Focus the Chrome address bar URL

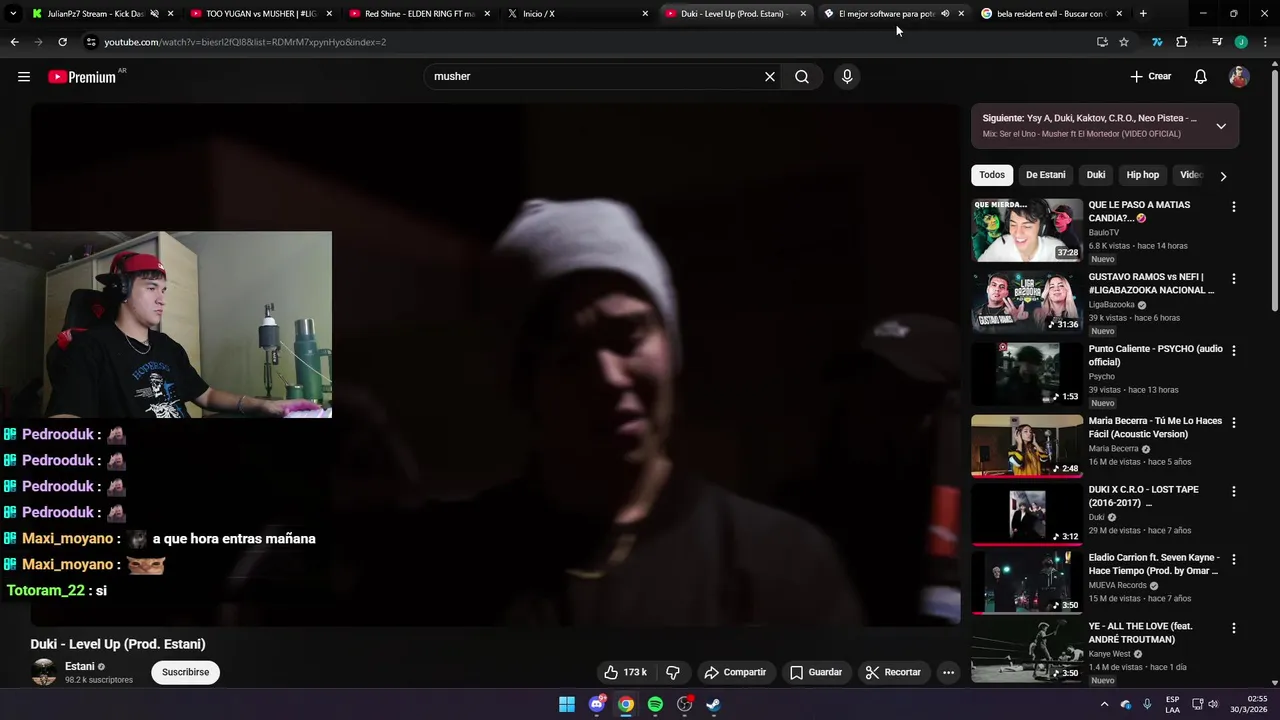(245, 42)
